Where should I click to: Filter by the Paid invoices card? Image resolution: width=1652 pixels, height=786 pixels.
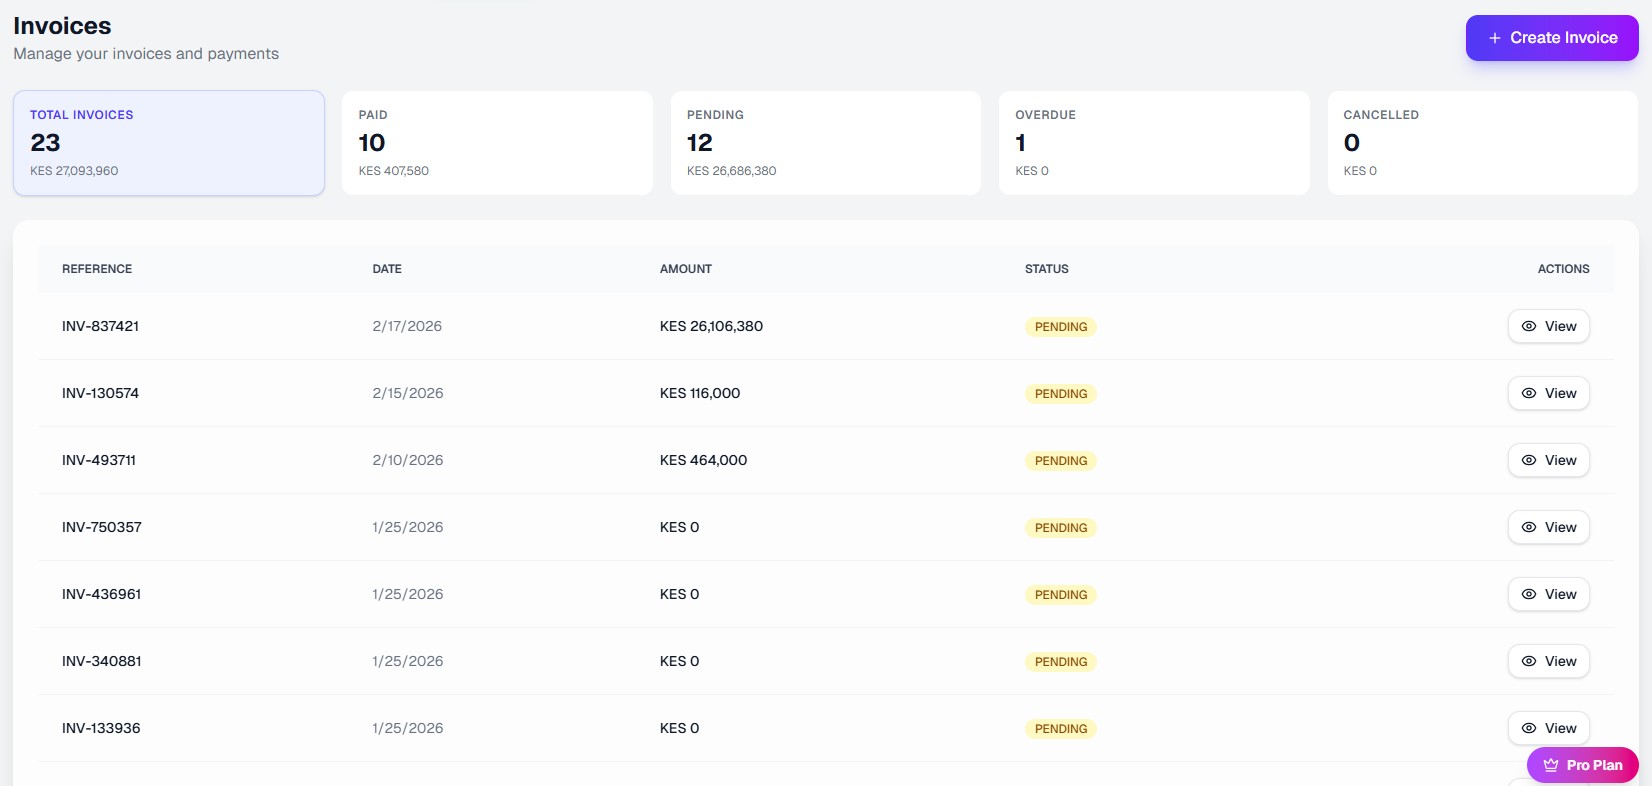[497, 143]
